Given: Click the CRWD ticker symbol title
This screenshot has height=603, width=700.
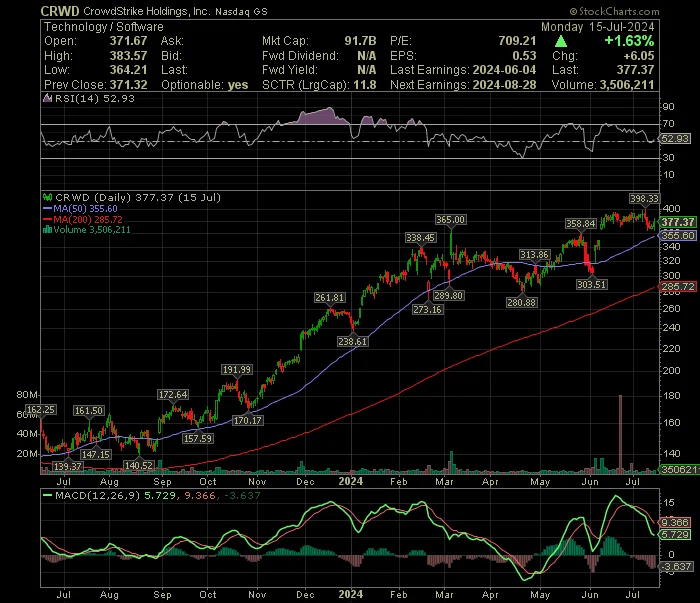Looking at the screenshot, I should point(60,11).
